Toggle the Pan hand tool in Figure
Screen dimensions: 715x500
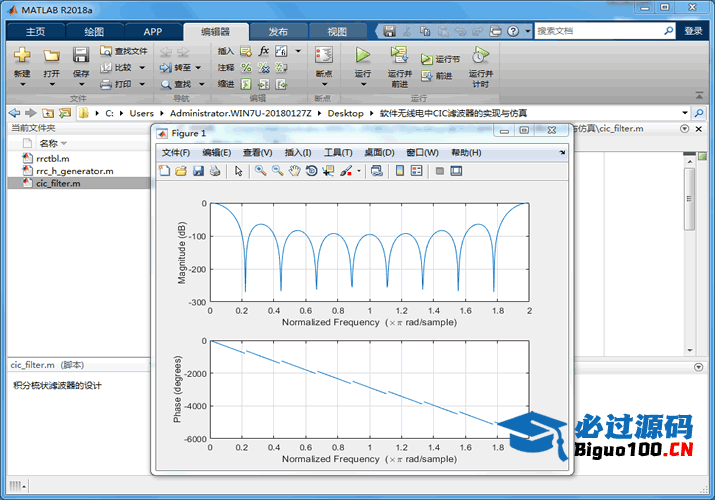point(295,171)
